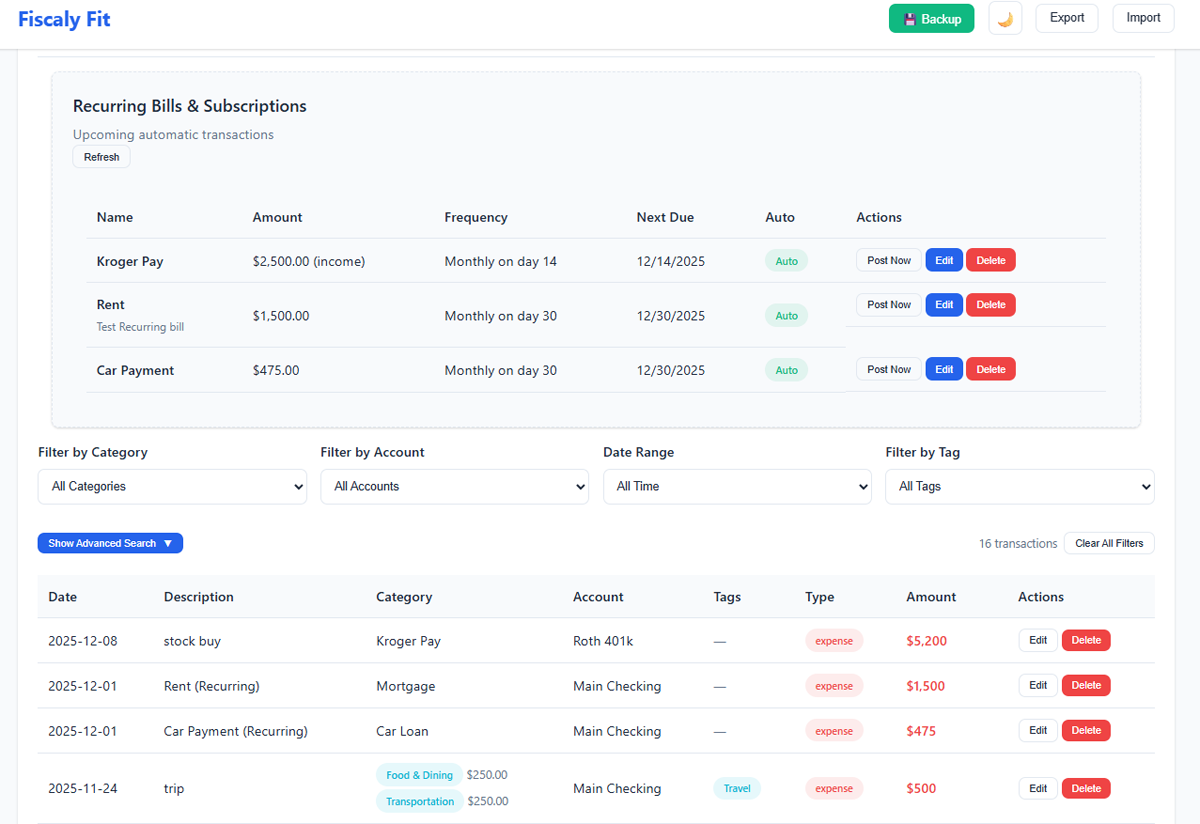
Task: Open the Filter by Account dropdown
Action: [454, 486]
